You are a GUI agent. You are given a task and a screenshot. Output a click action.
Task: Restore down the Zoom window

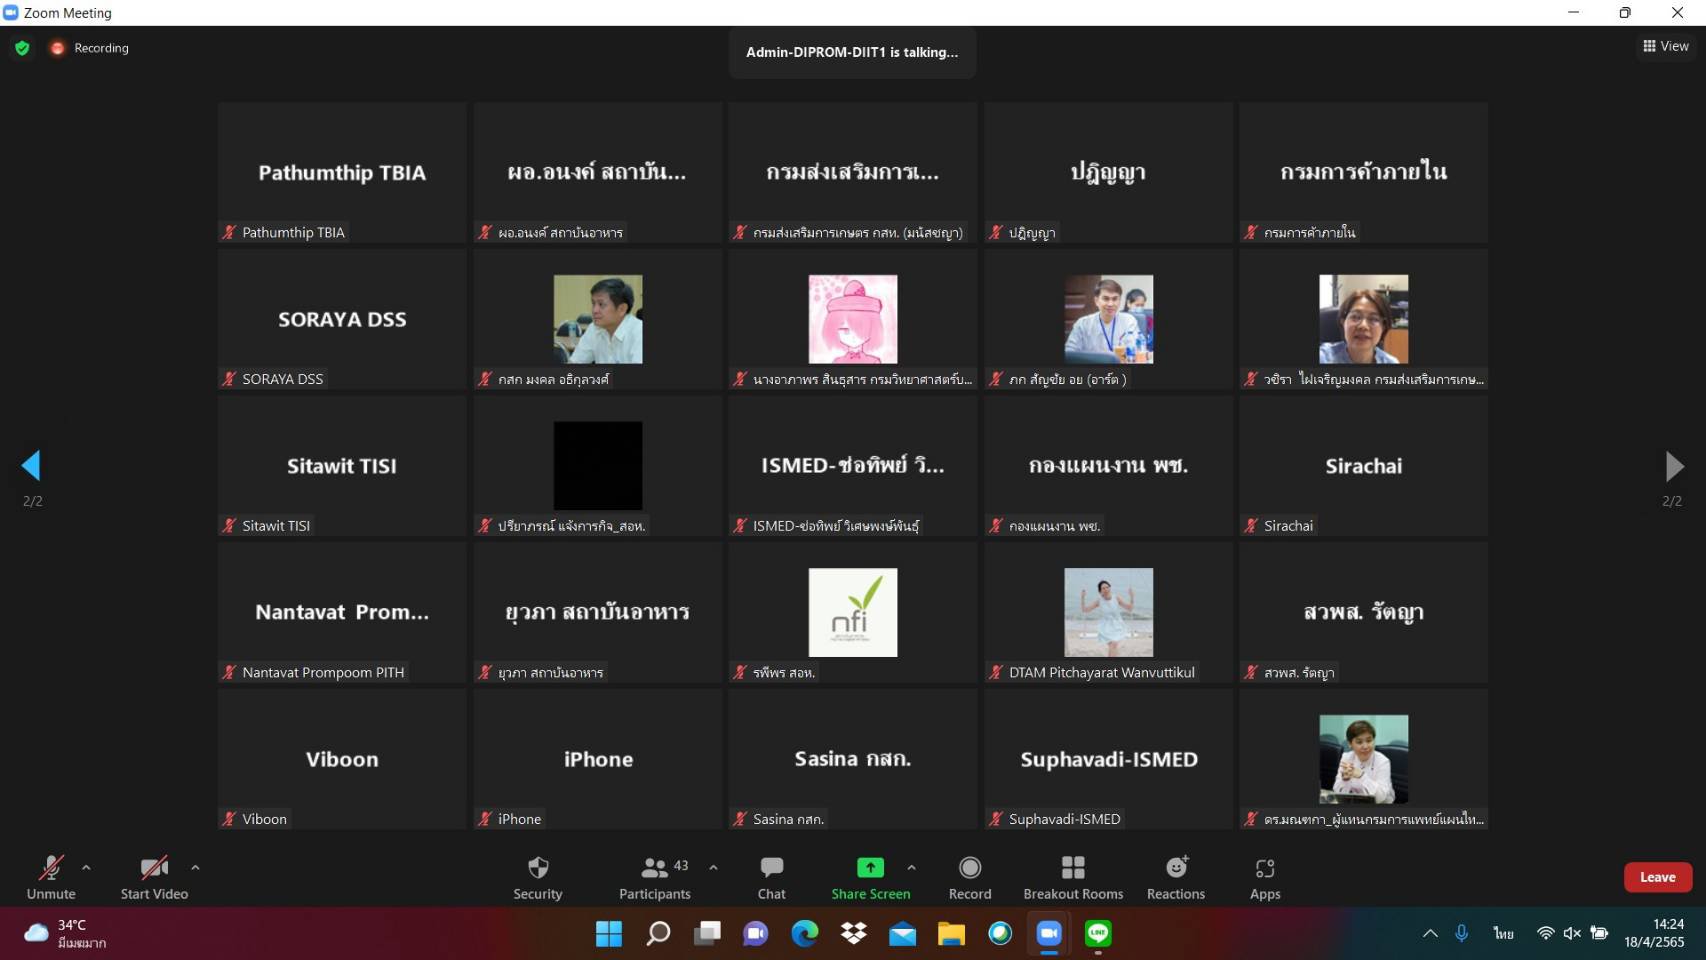[1625, 12]
